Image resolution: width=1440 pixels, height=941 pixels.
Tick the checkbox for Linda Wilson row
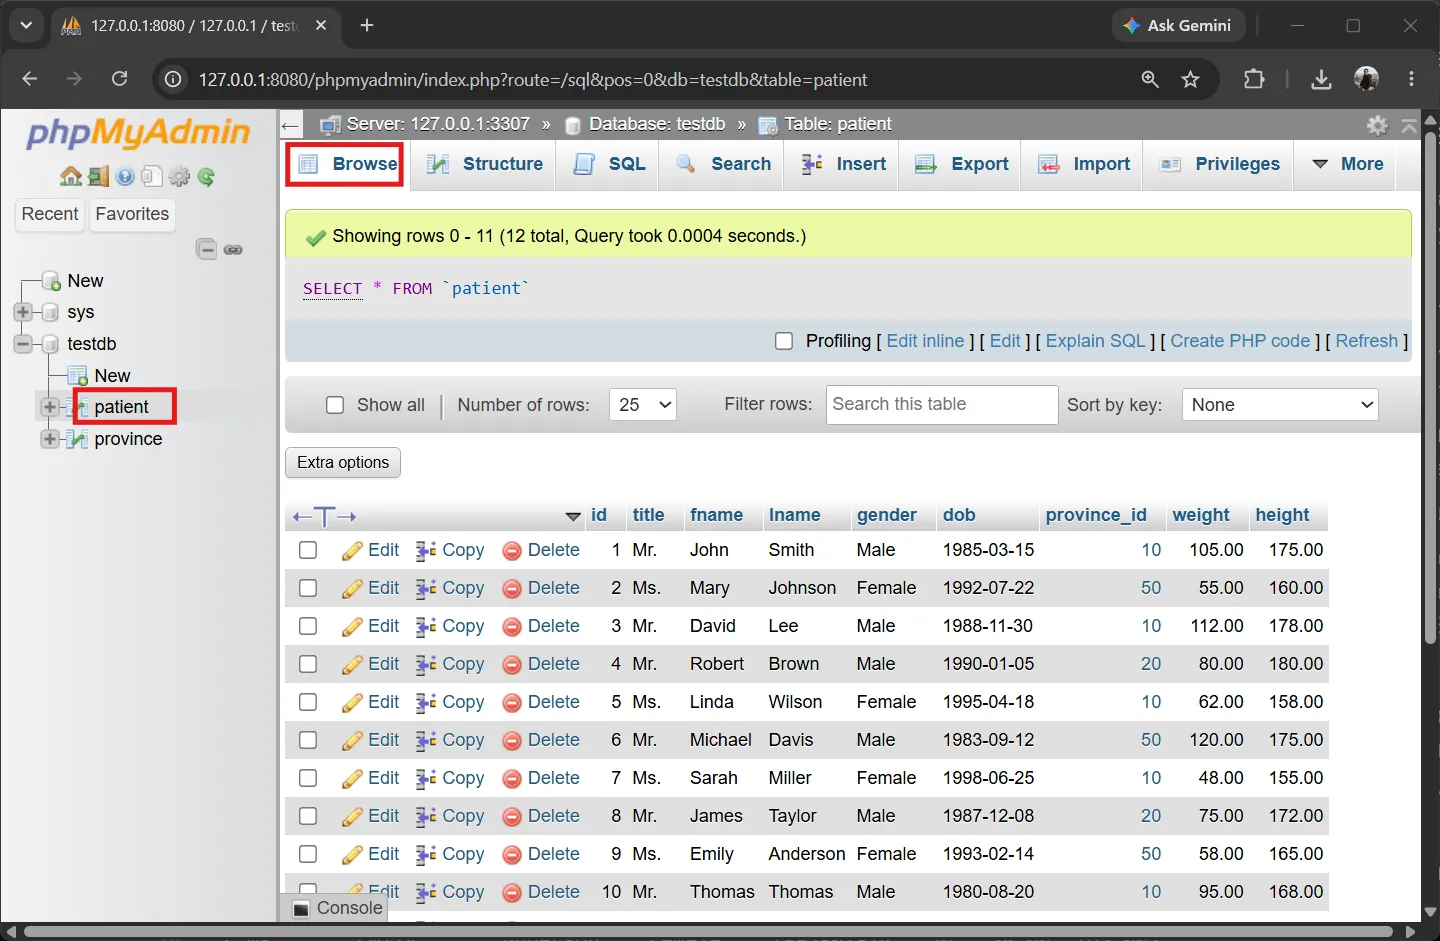[x=308, y=702]
